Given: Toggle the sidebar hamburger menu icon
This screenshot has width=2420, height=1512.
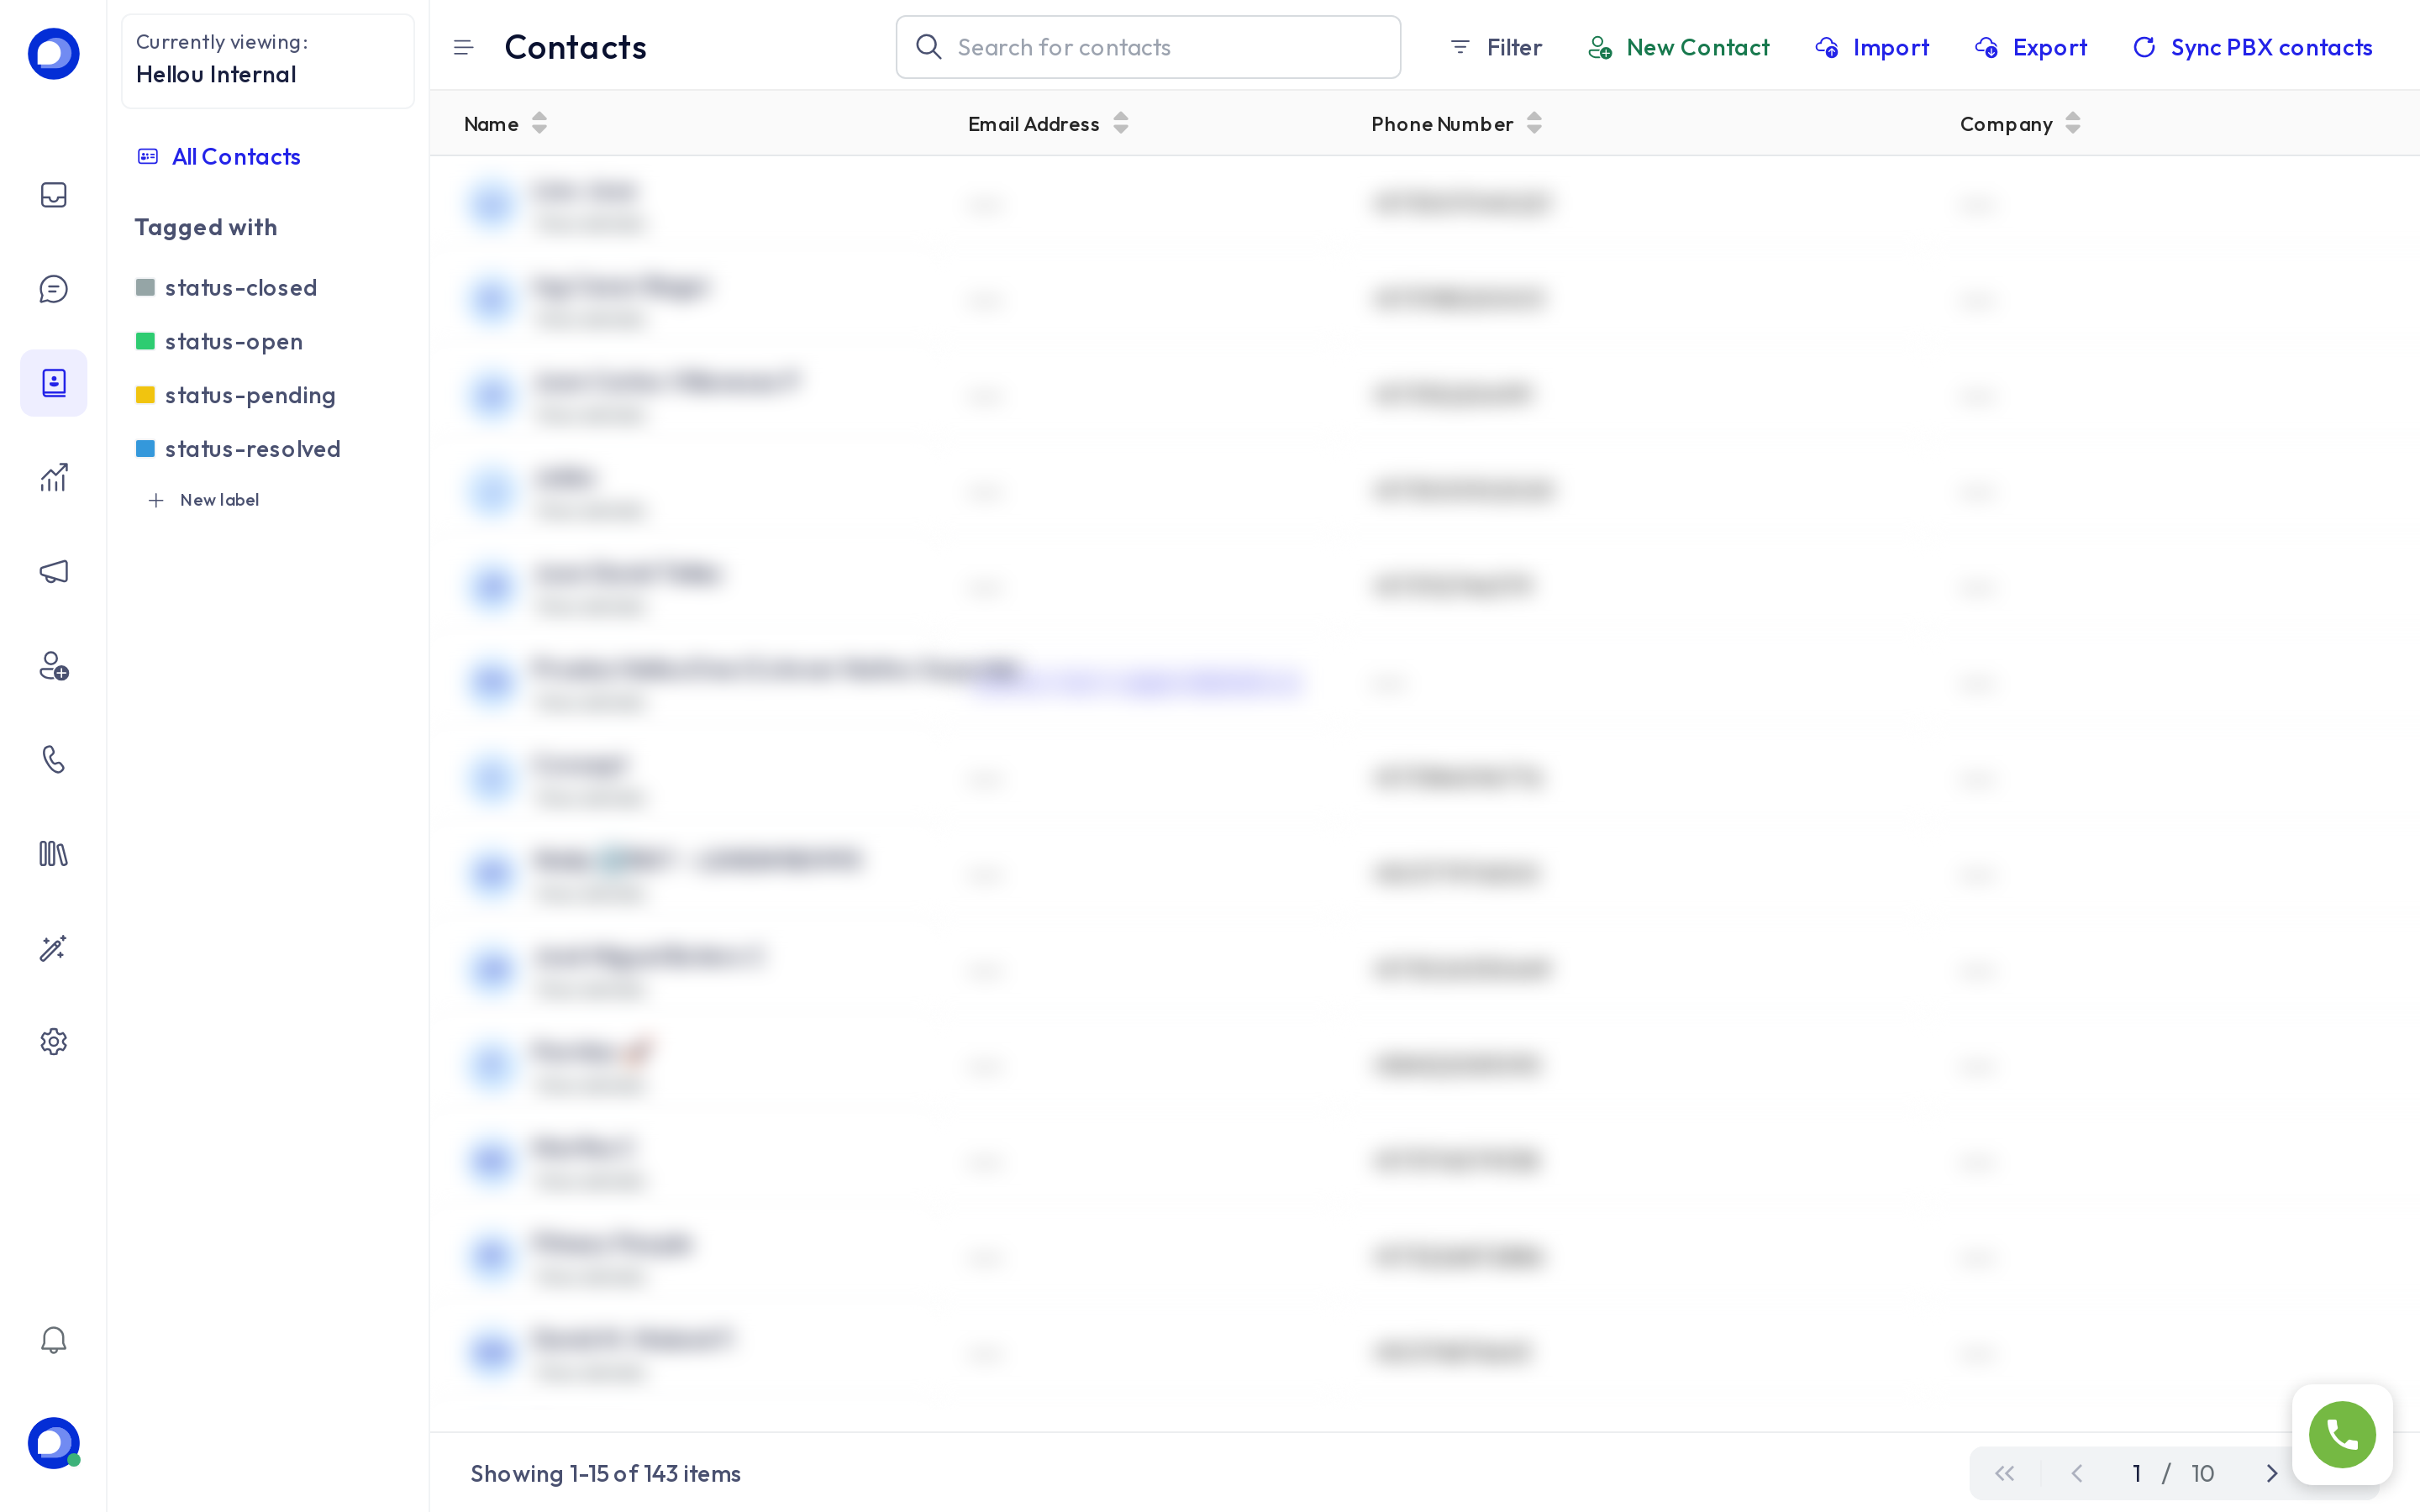Looking at the screenshot, I should [x=463, y=47].
